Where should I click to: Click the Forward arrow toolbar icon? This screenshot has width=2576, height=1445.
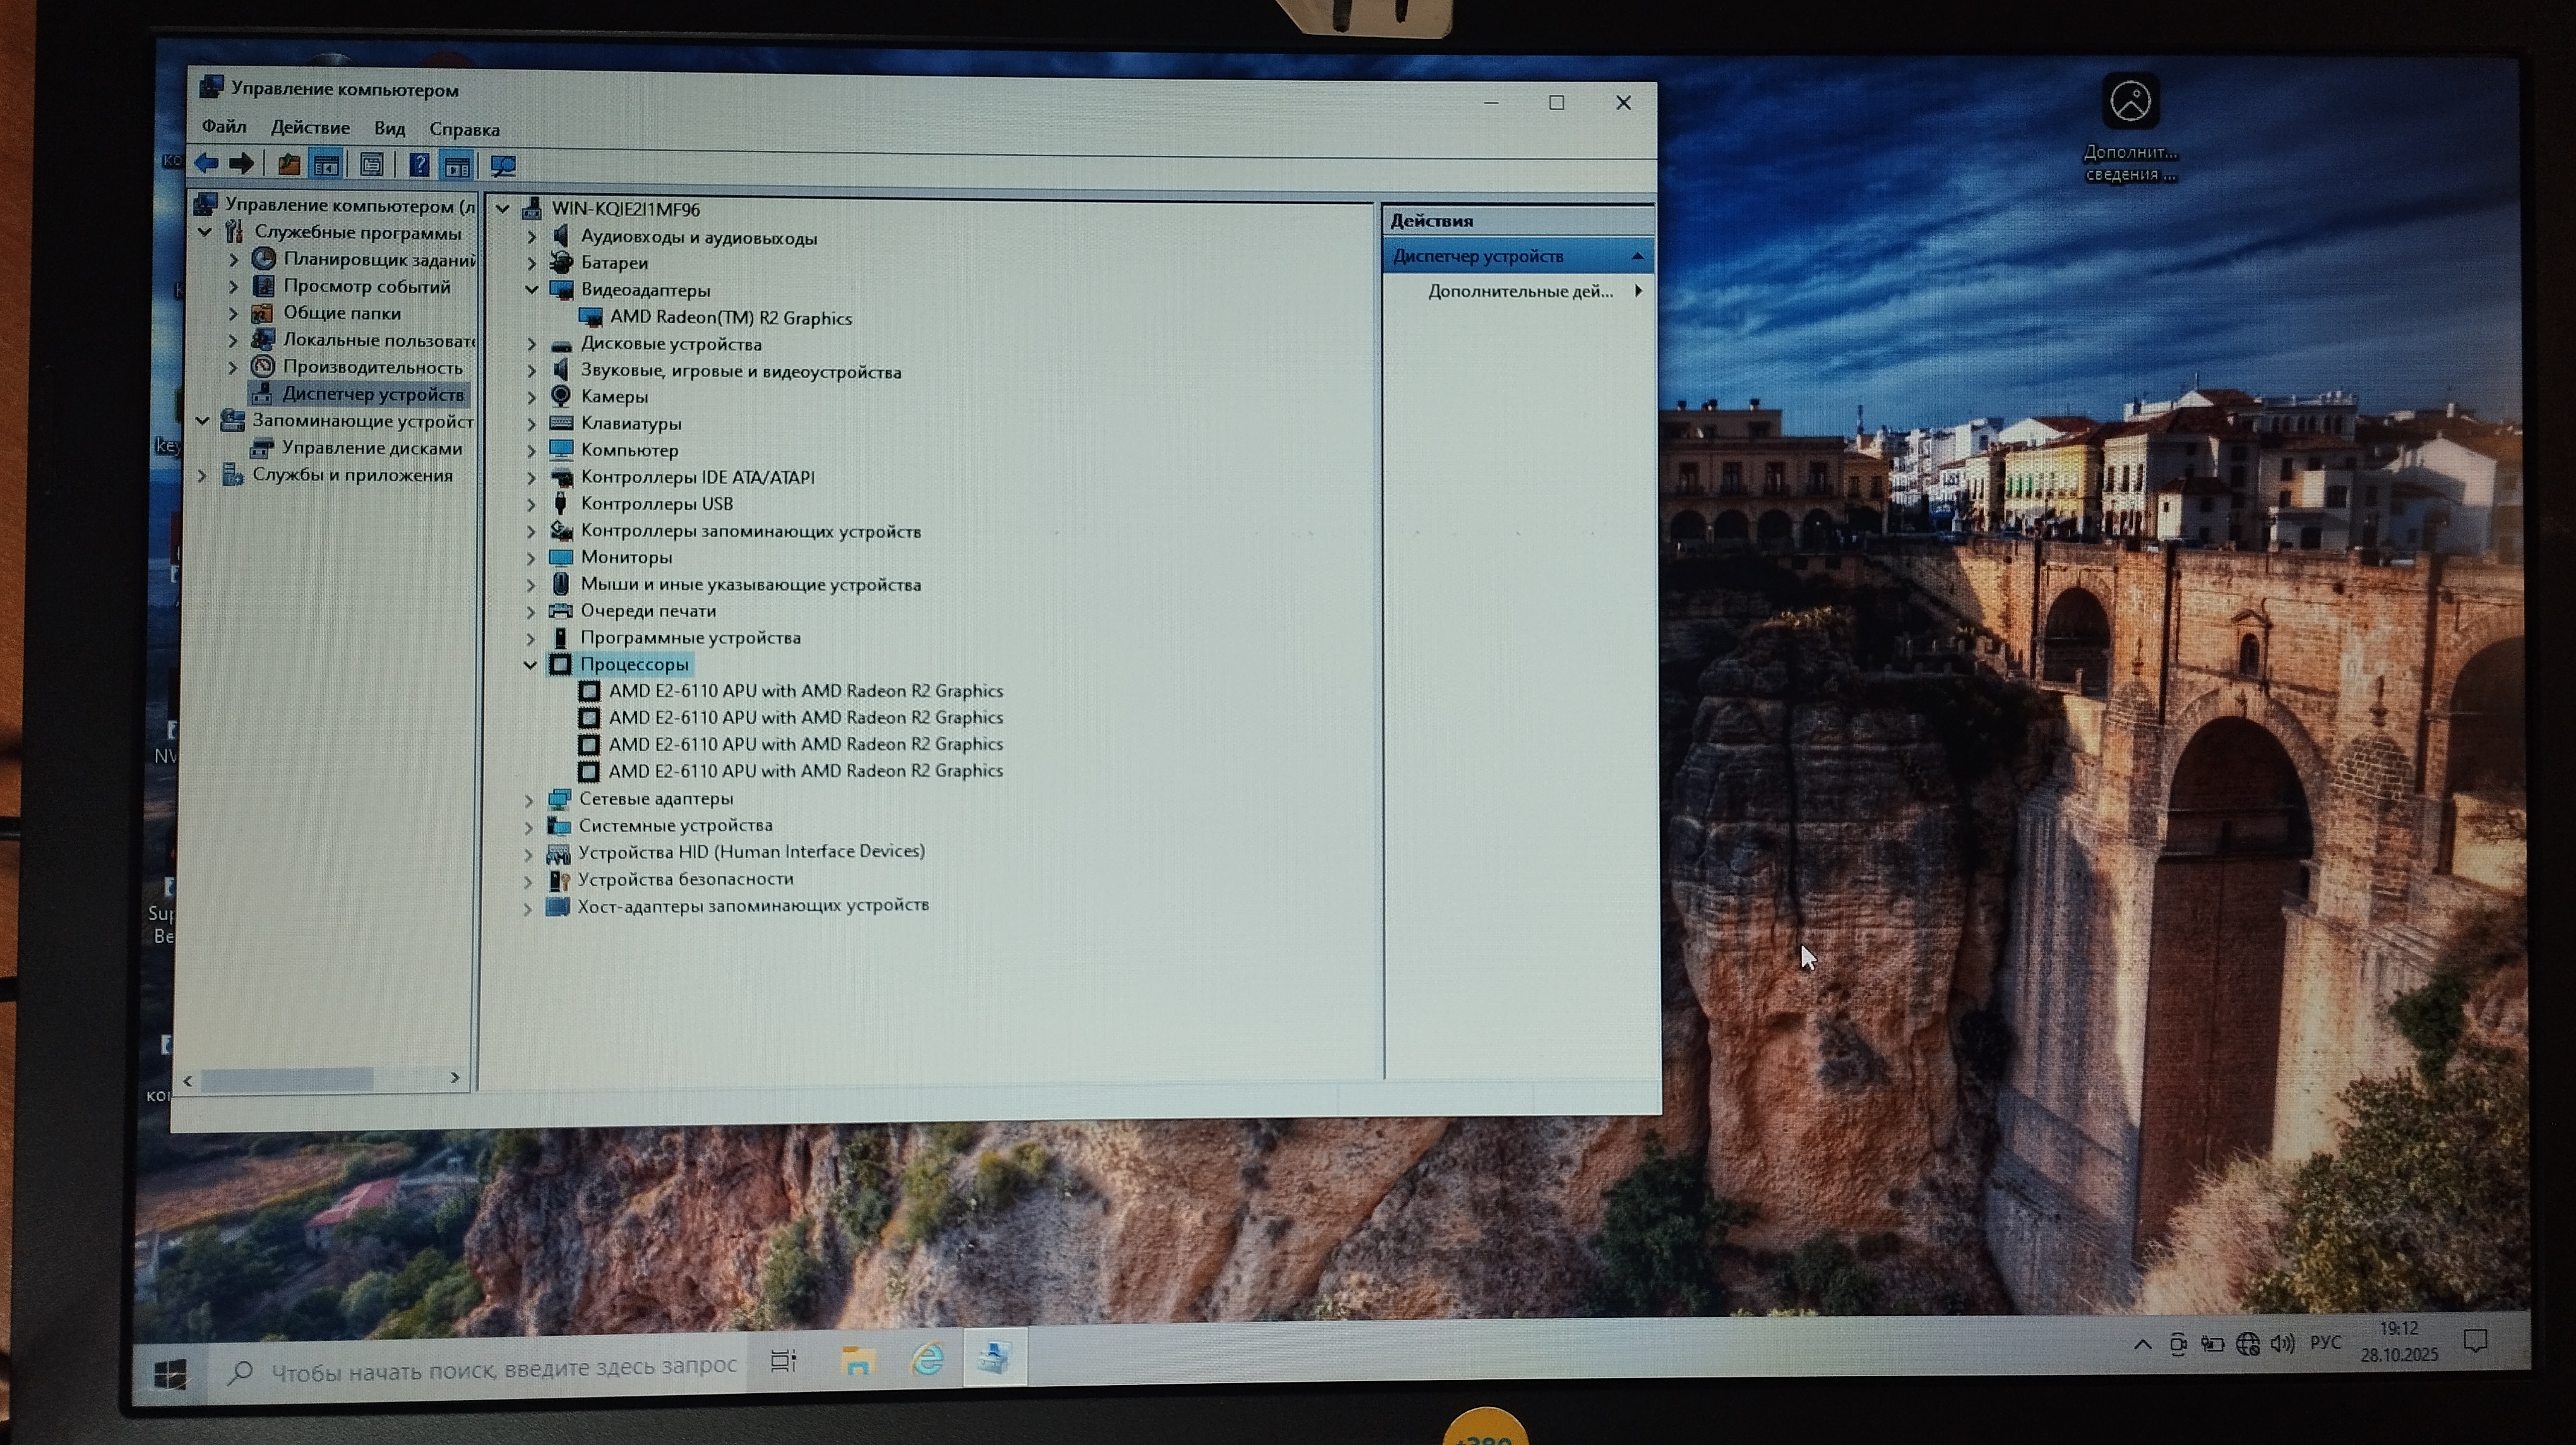[242, 163]
